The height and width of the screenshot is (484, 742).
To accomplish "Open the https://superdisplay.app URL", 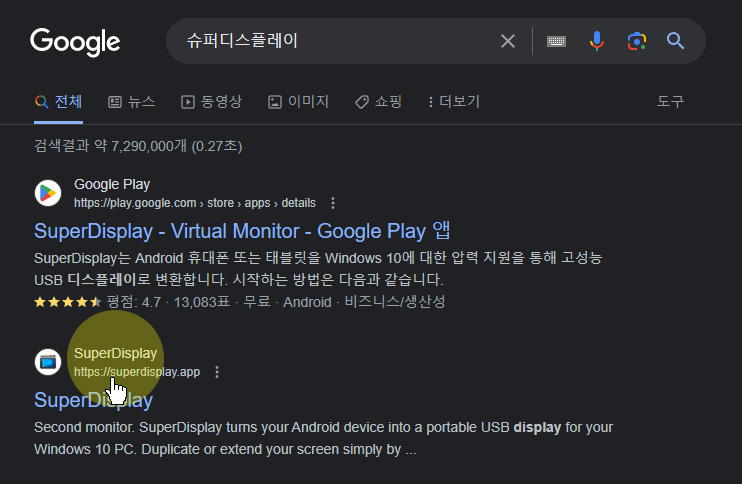I will [137, 372].
